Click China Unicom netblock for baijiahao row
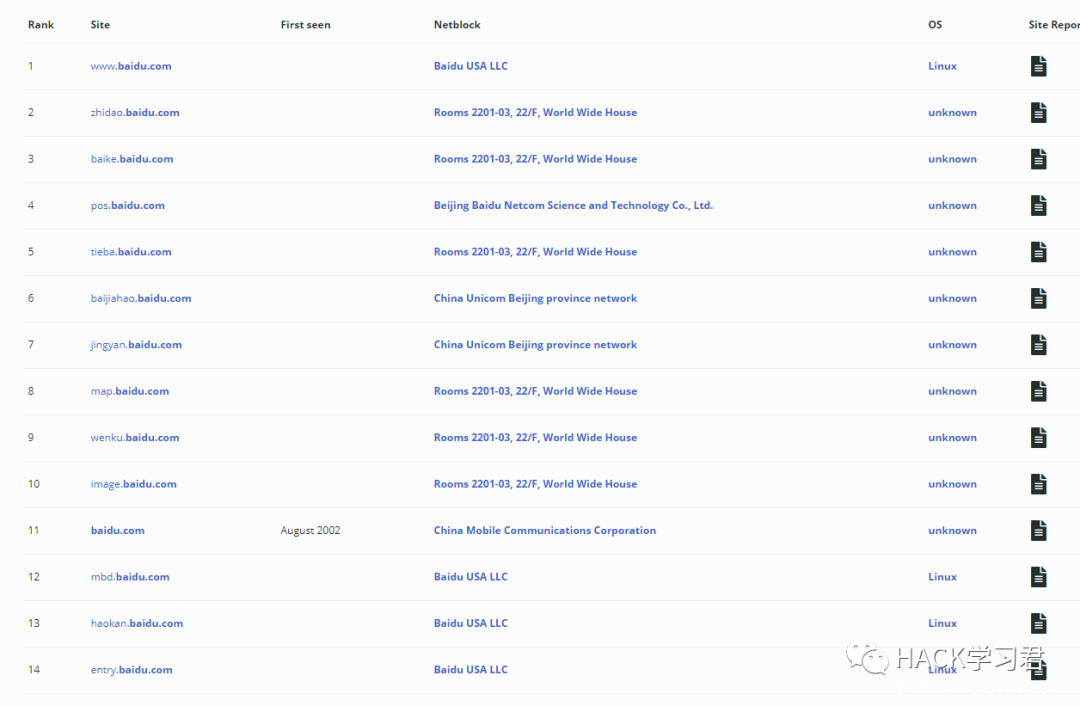Screen dimensions: 1080x706 point(535,298)
